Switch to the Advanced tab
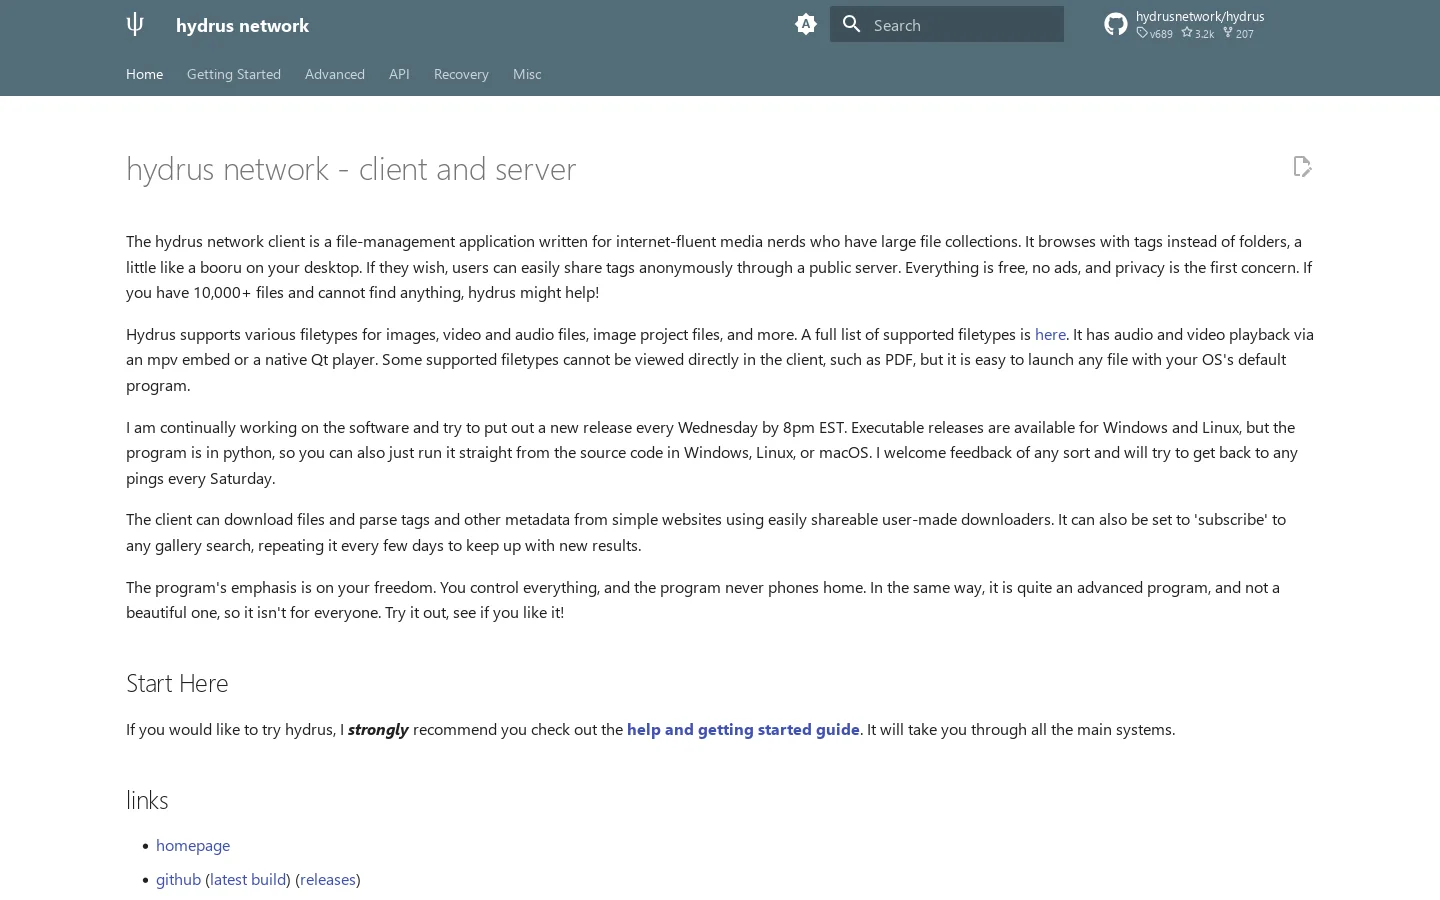Screen dimensions: 1440x900 pyautogui.click(x=335, y=74)
